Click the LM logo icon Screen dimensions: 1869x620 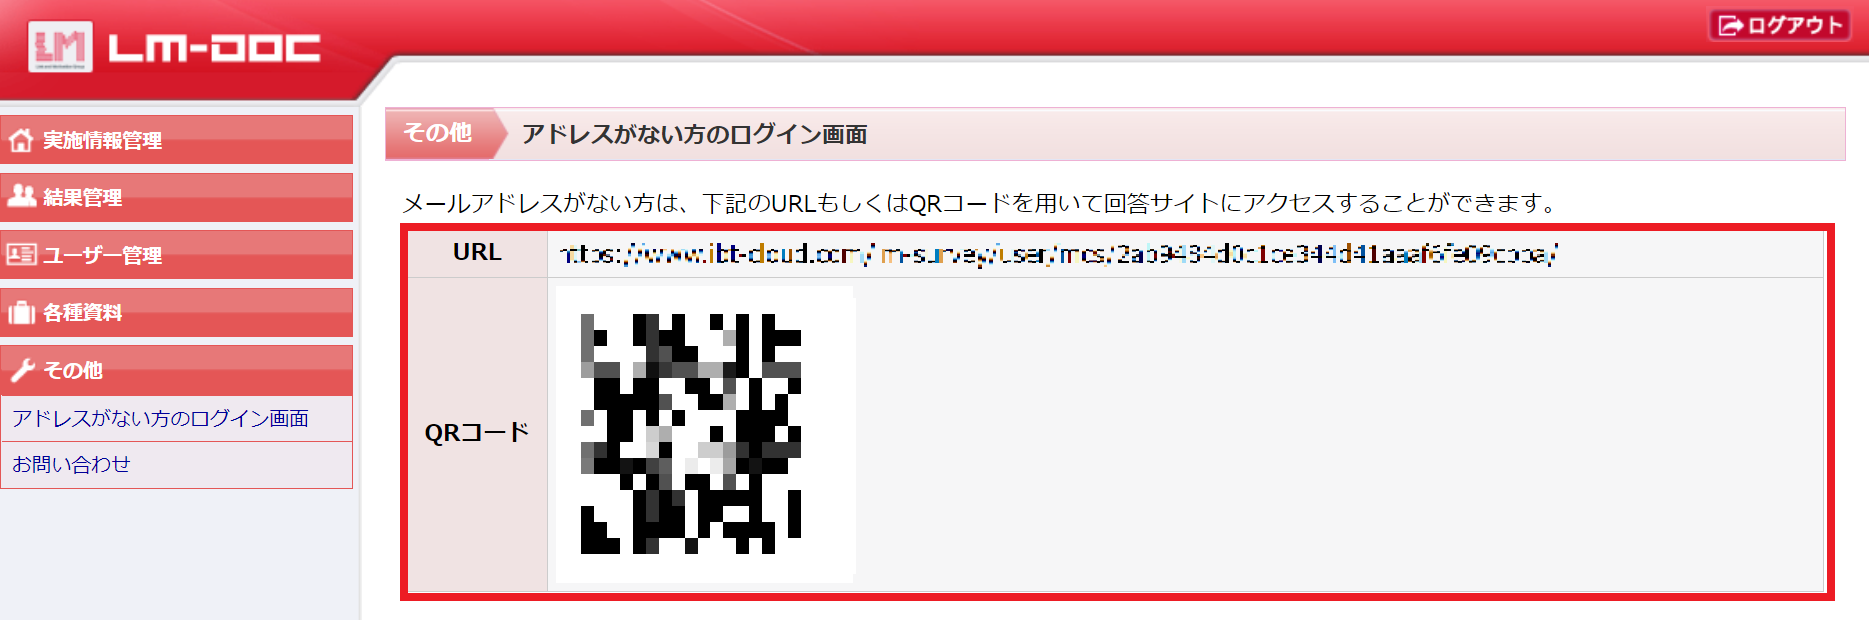point(60,46)
